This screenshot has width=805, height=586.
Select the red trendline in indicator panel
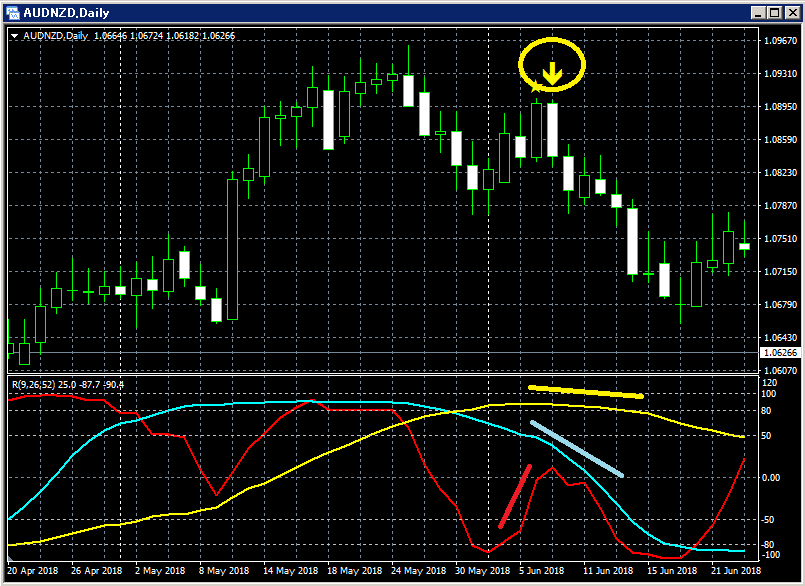[515, 496]
